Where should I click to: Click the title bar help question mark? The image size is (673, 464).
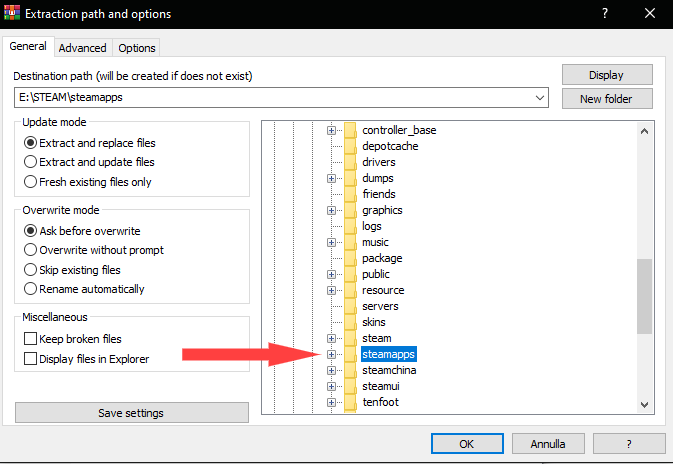[605, 13]
